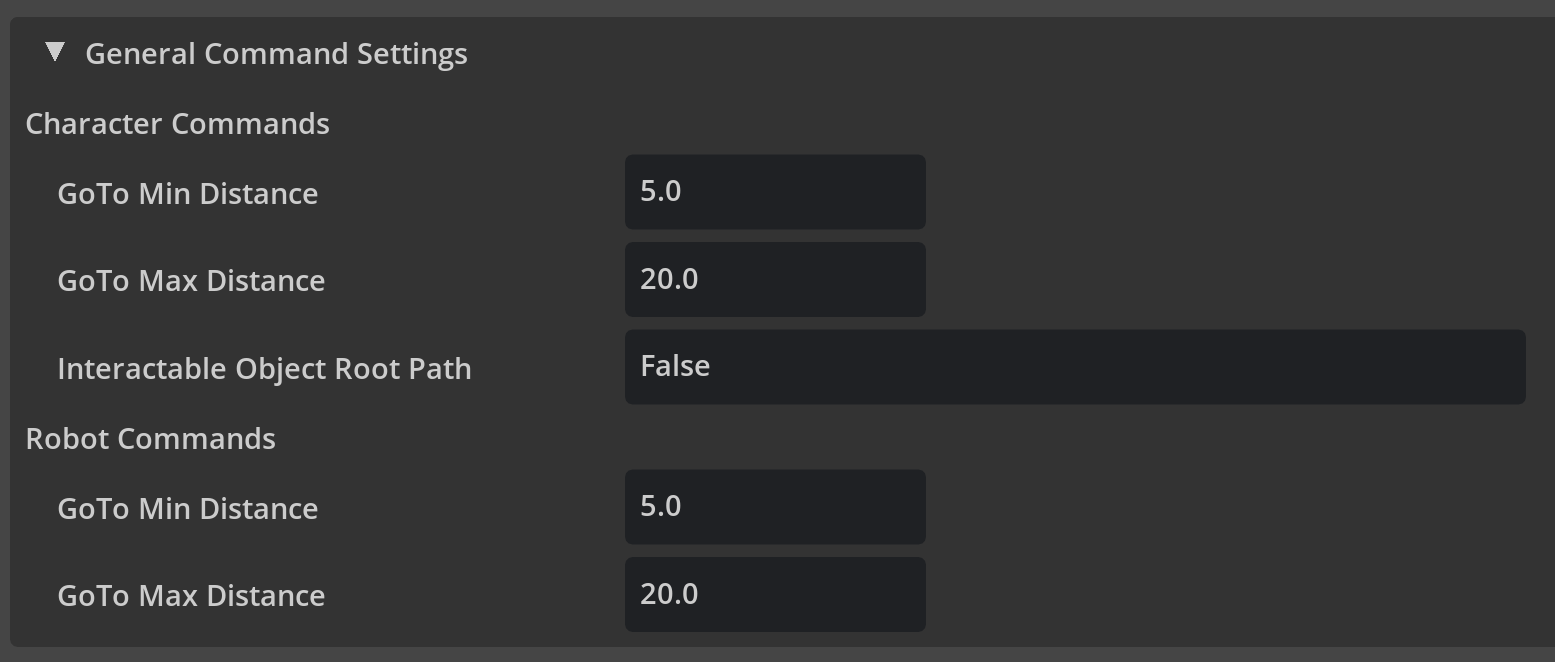Click Character GoTo Min Distance label text
The height and width of the screenshot is (662, 1555).
[188, 193]
